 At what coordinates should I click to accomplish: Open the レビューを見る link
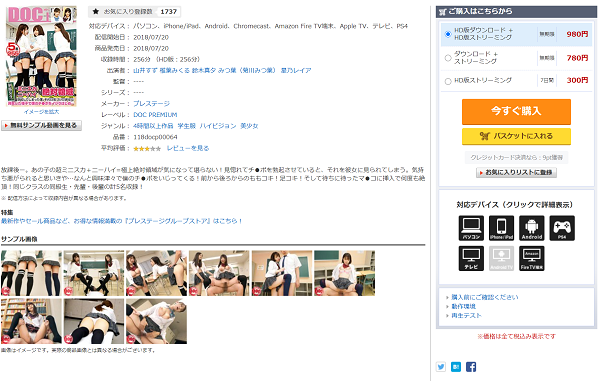(188, 148)
